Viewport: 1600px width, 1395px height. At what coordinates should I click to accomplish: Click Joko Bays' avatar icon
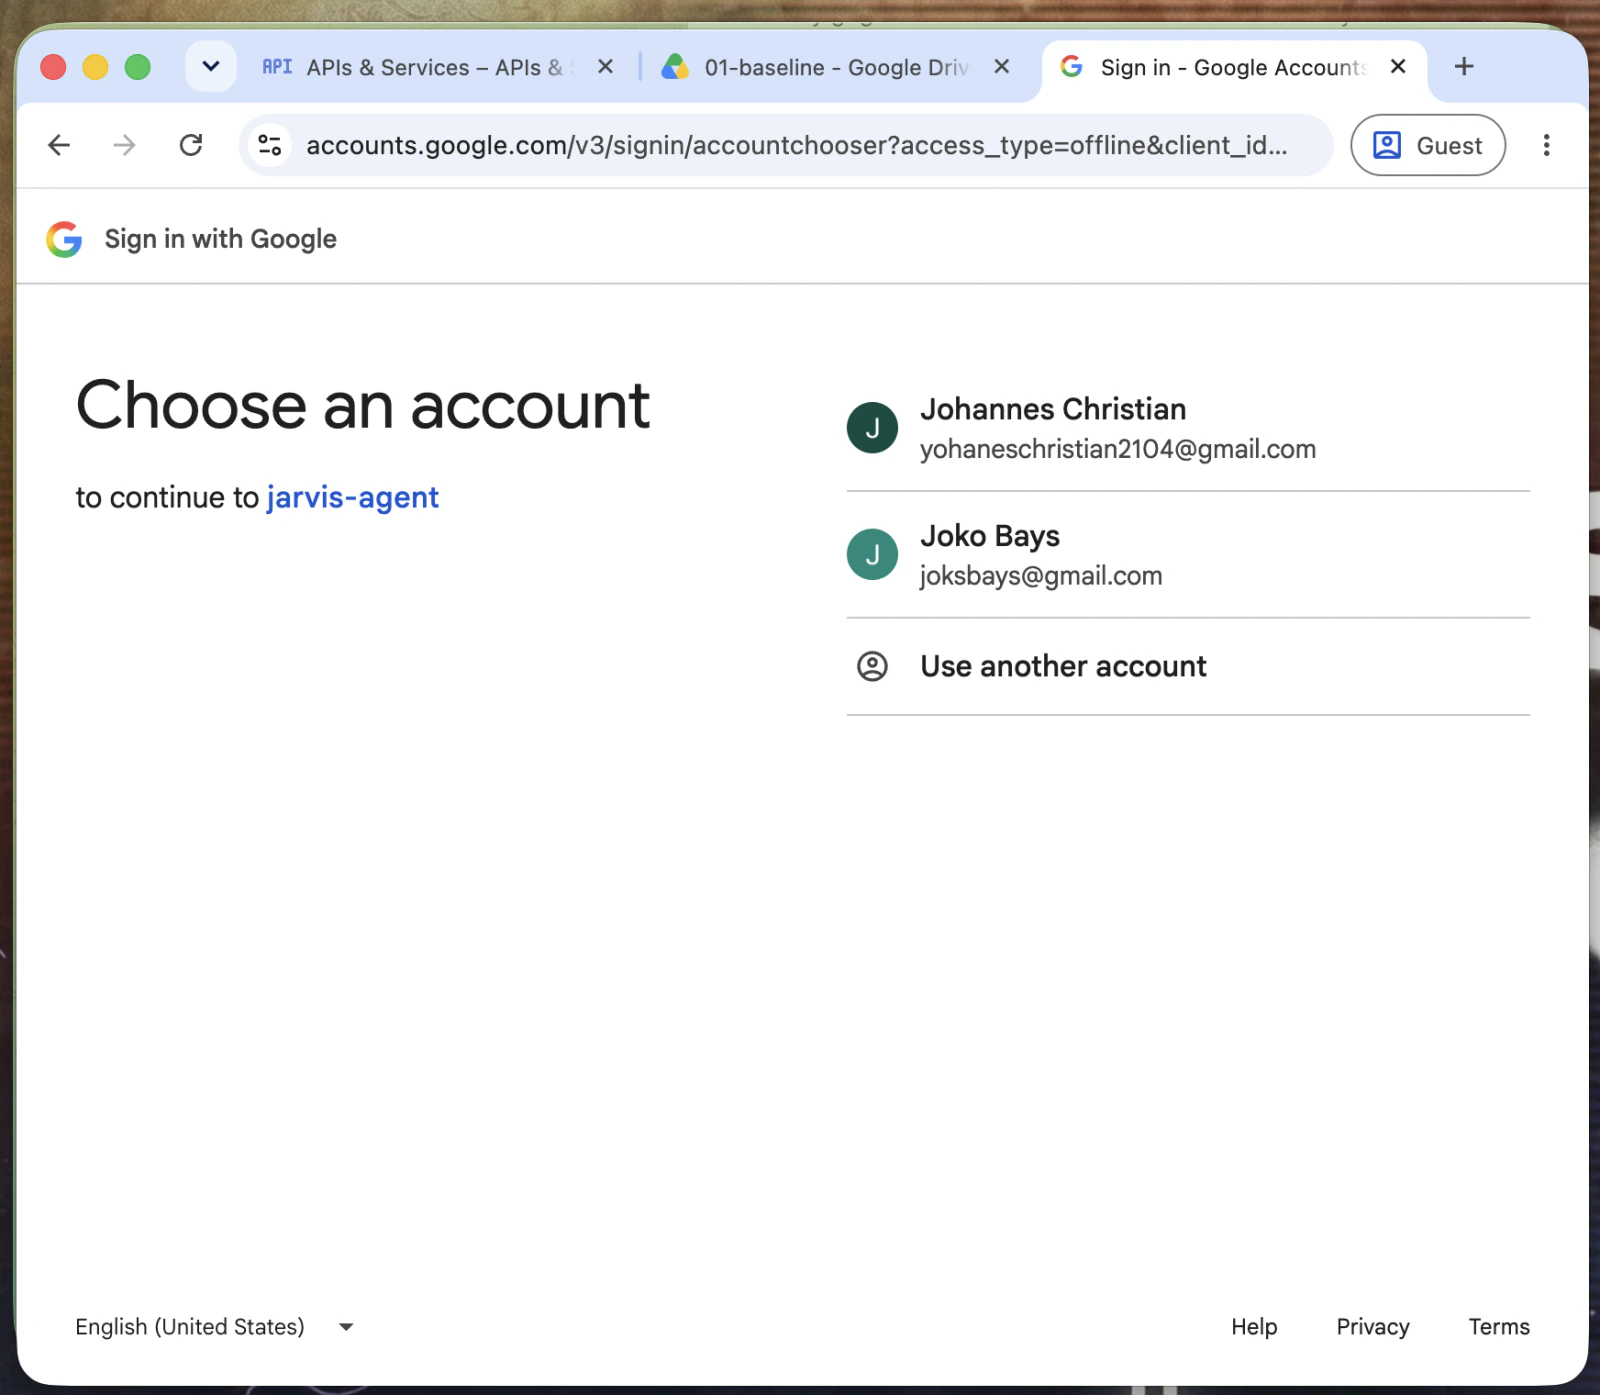coord(872,555)
